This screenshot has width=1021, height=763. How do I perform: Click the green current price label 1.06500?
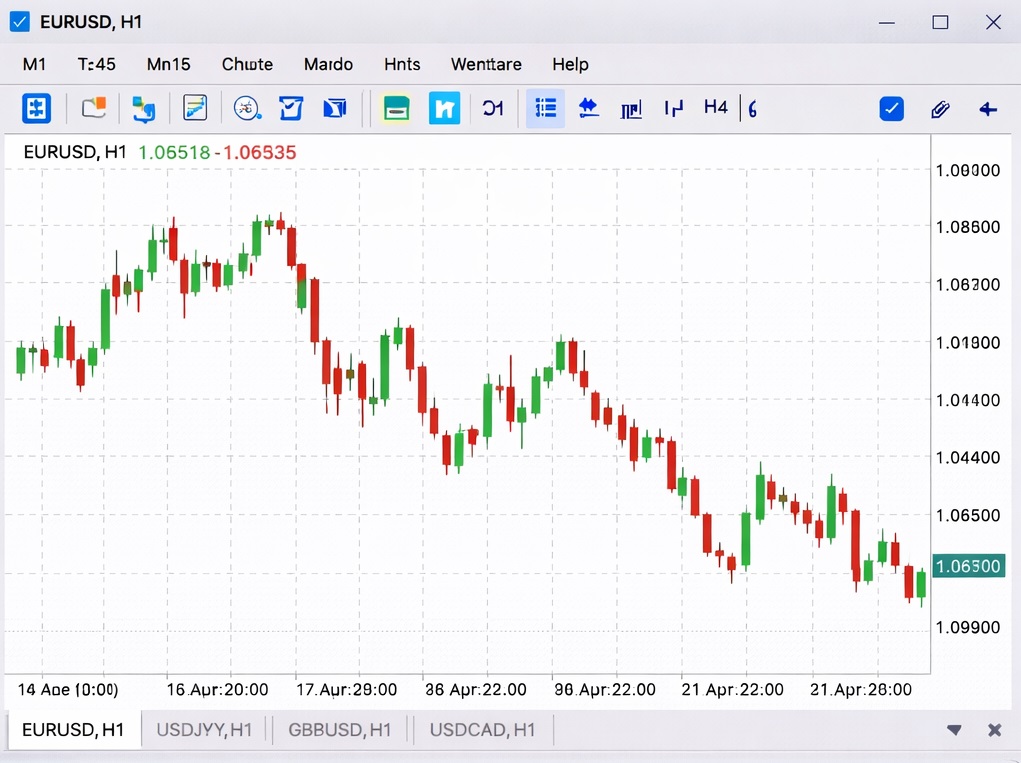(968, 566)
